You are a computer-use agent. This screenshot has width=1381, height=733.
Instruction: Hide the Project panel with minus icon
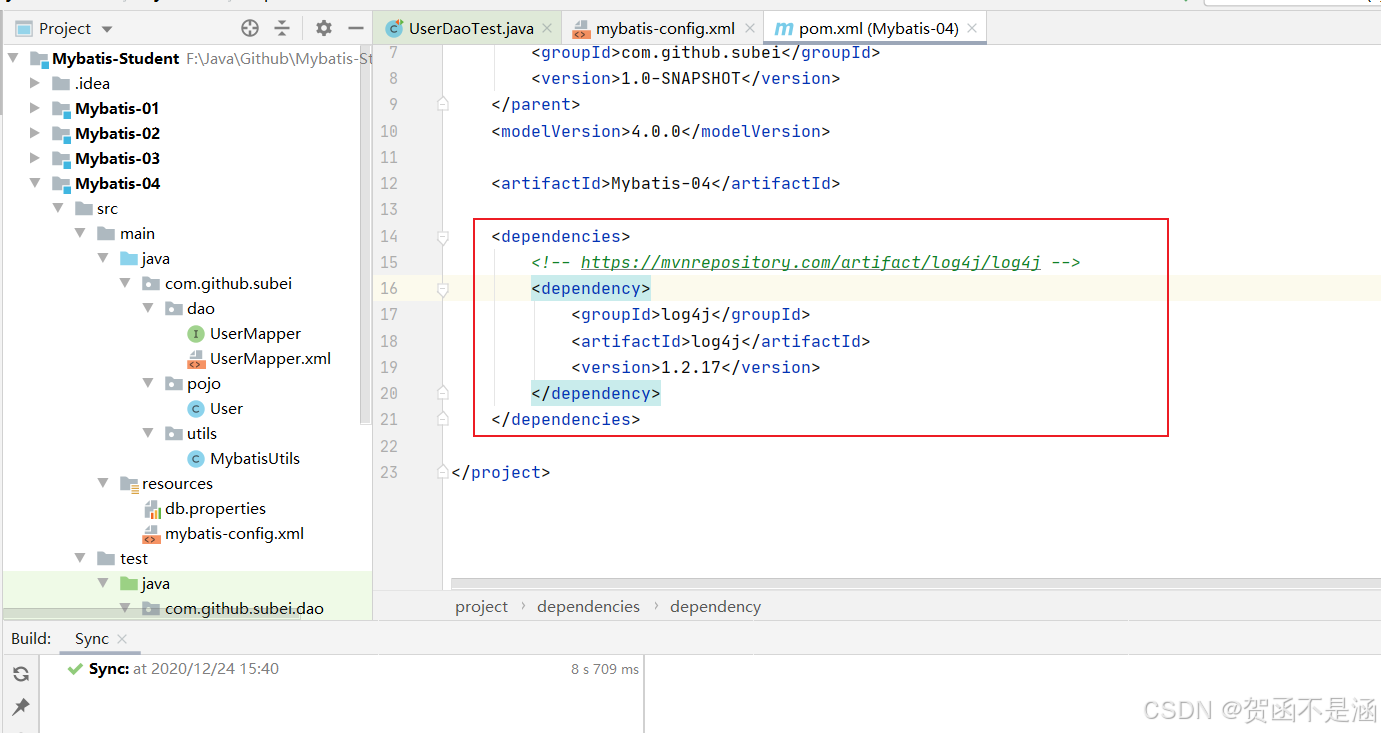[x=355, y=28]
